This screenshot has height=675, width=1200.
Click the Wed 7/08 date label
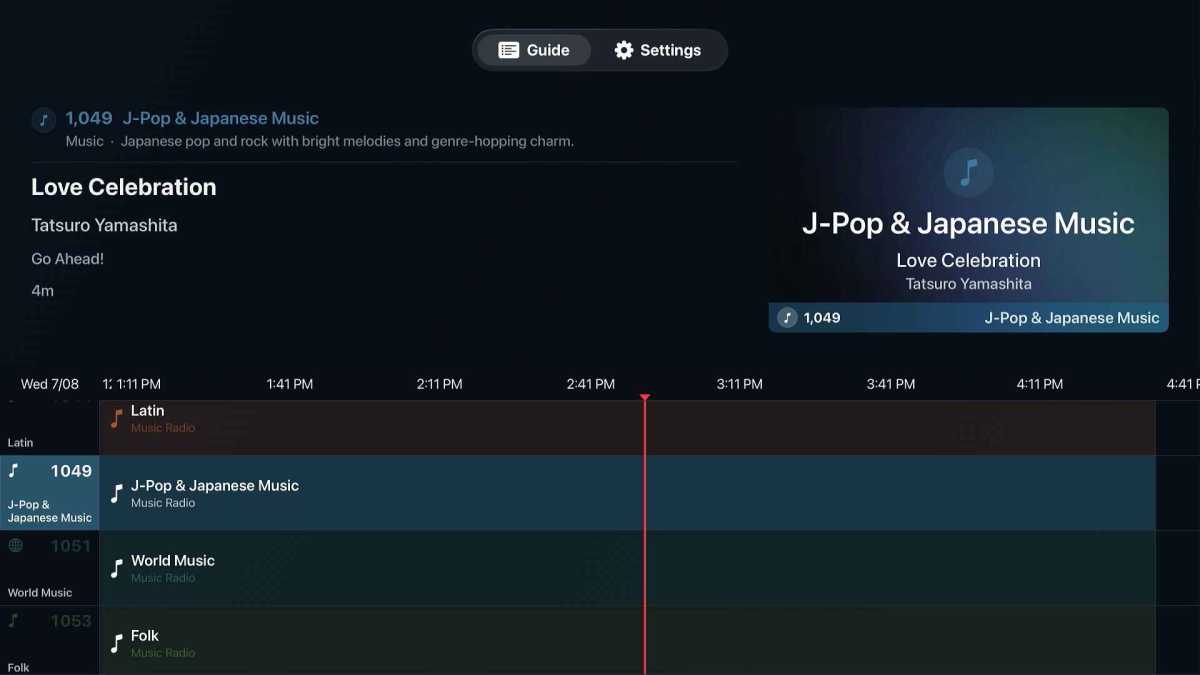(x=50, y=384)
